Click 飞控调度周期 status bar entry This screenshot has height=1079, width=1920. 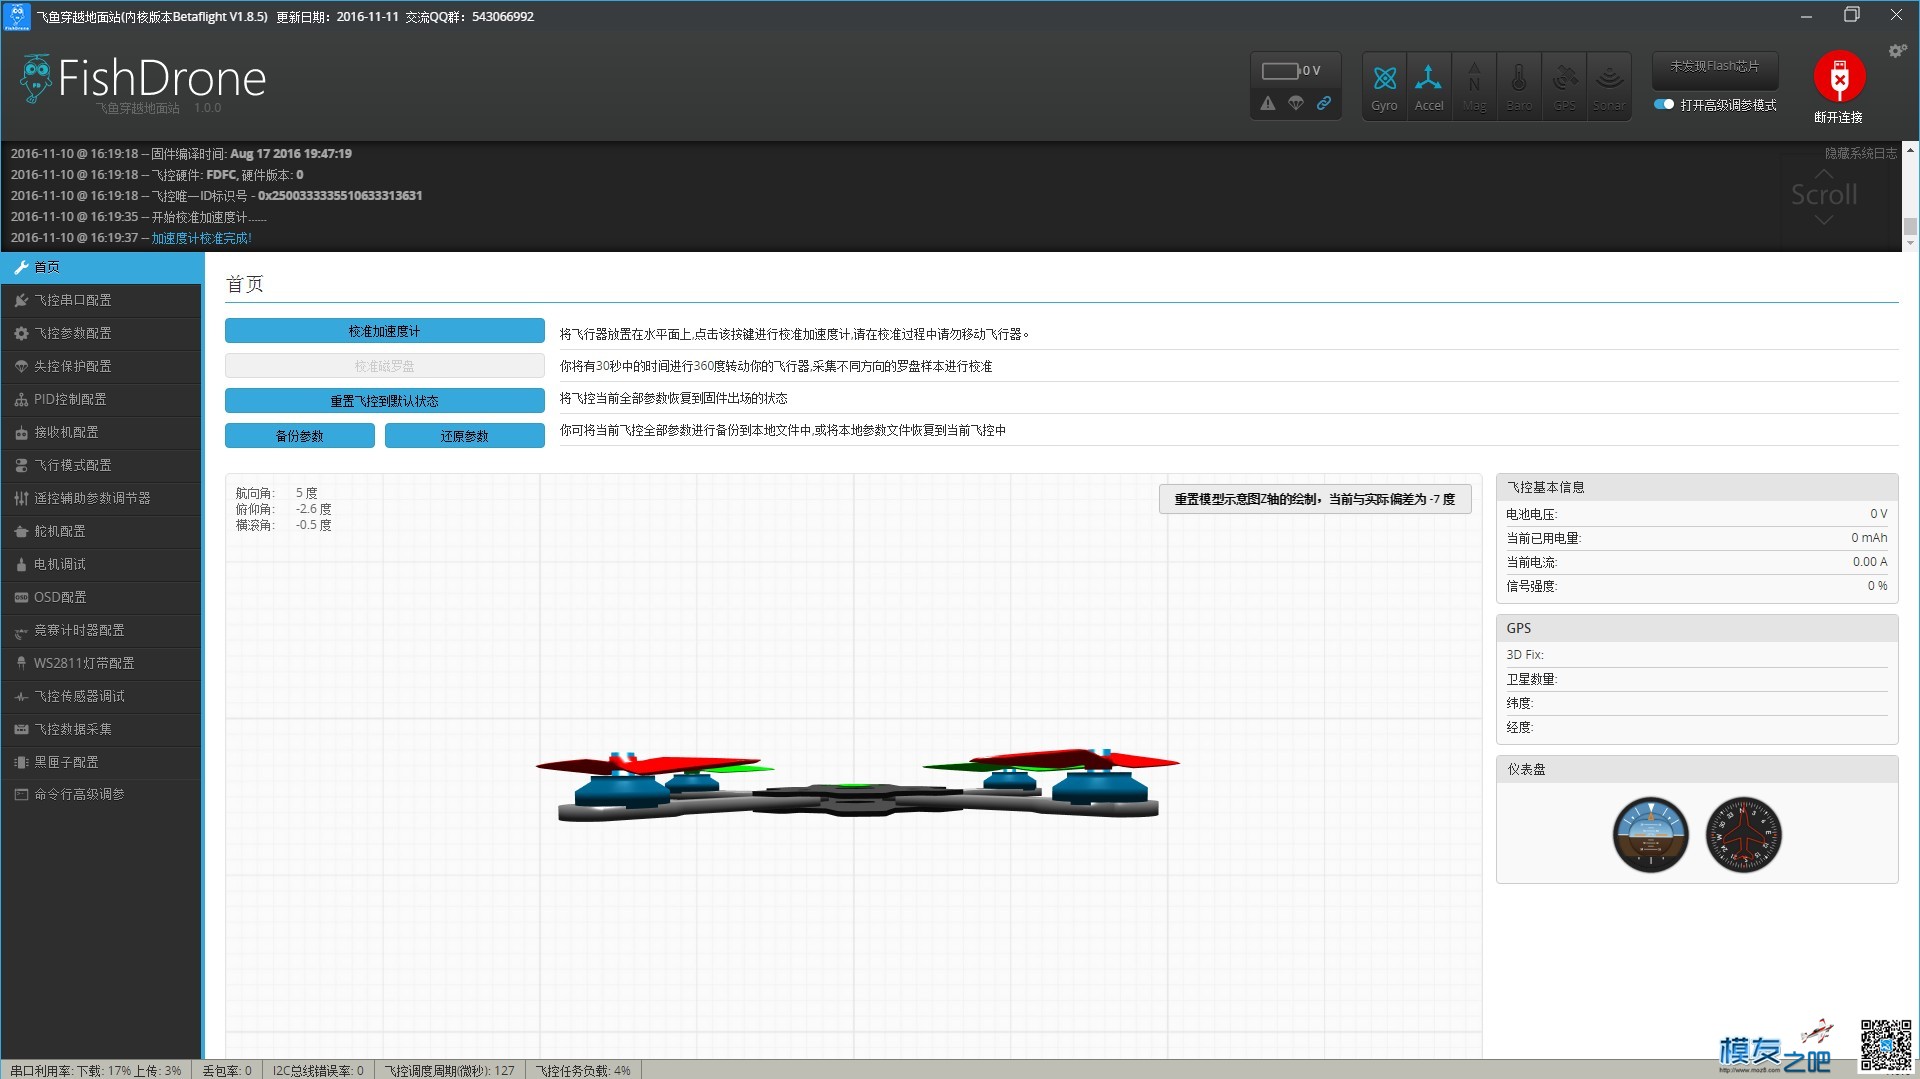(450, 1070)
